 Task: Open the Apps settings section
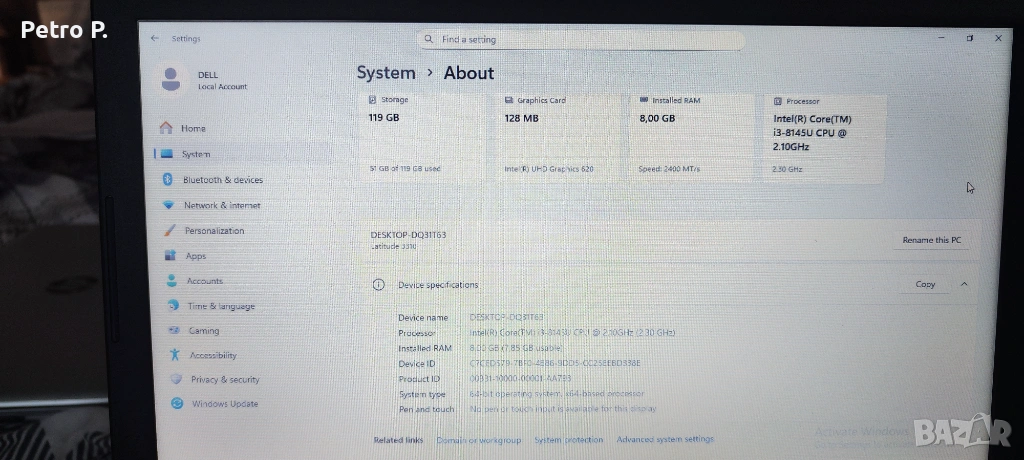195,256
